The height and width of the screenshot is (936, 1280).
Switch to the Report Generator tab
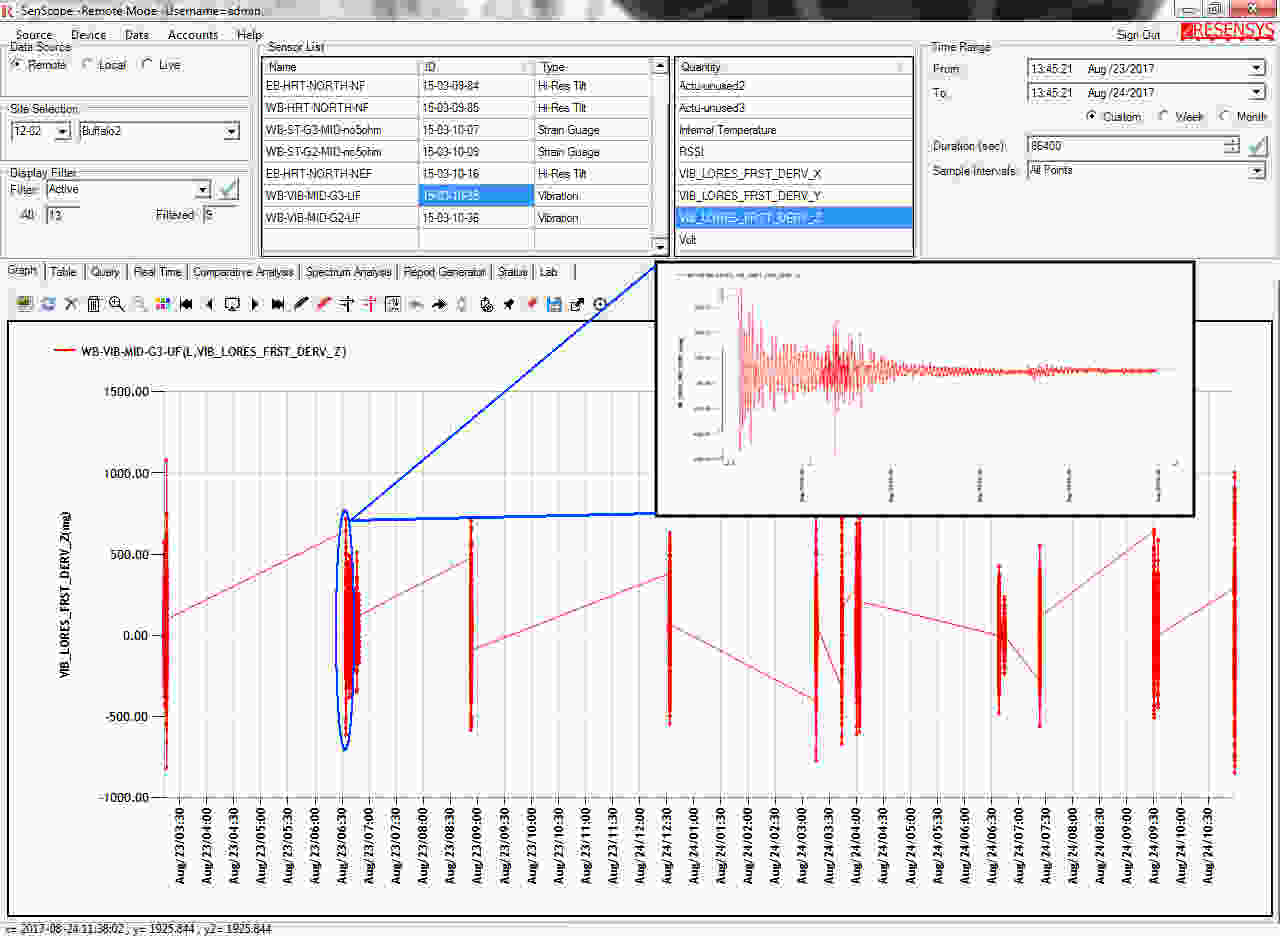tap(445, 272)
